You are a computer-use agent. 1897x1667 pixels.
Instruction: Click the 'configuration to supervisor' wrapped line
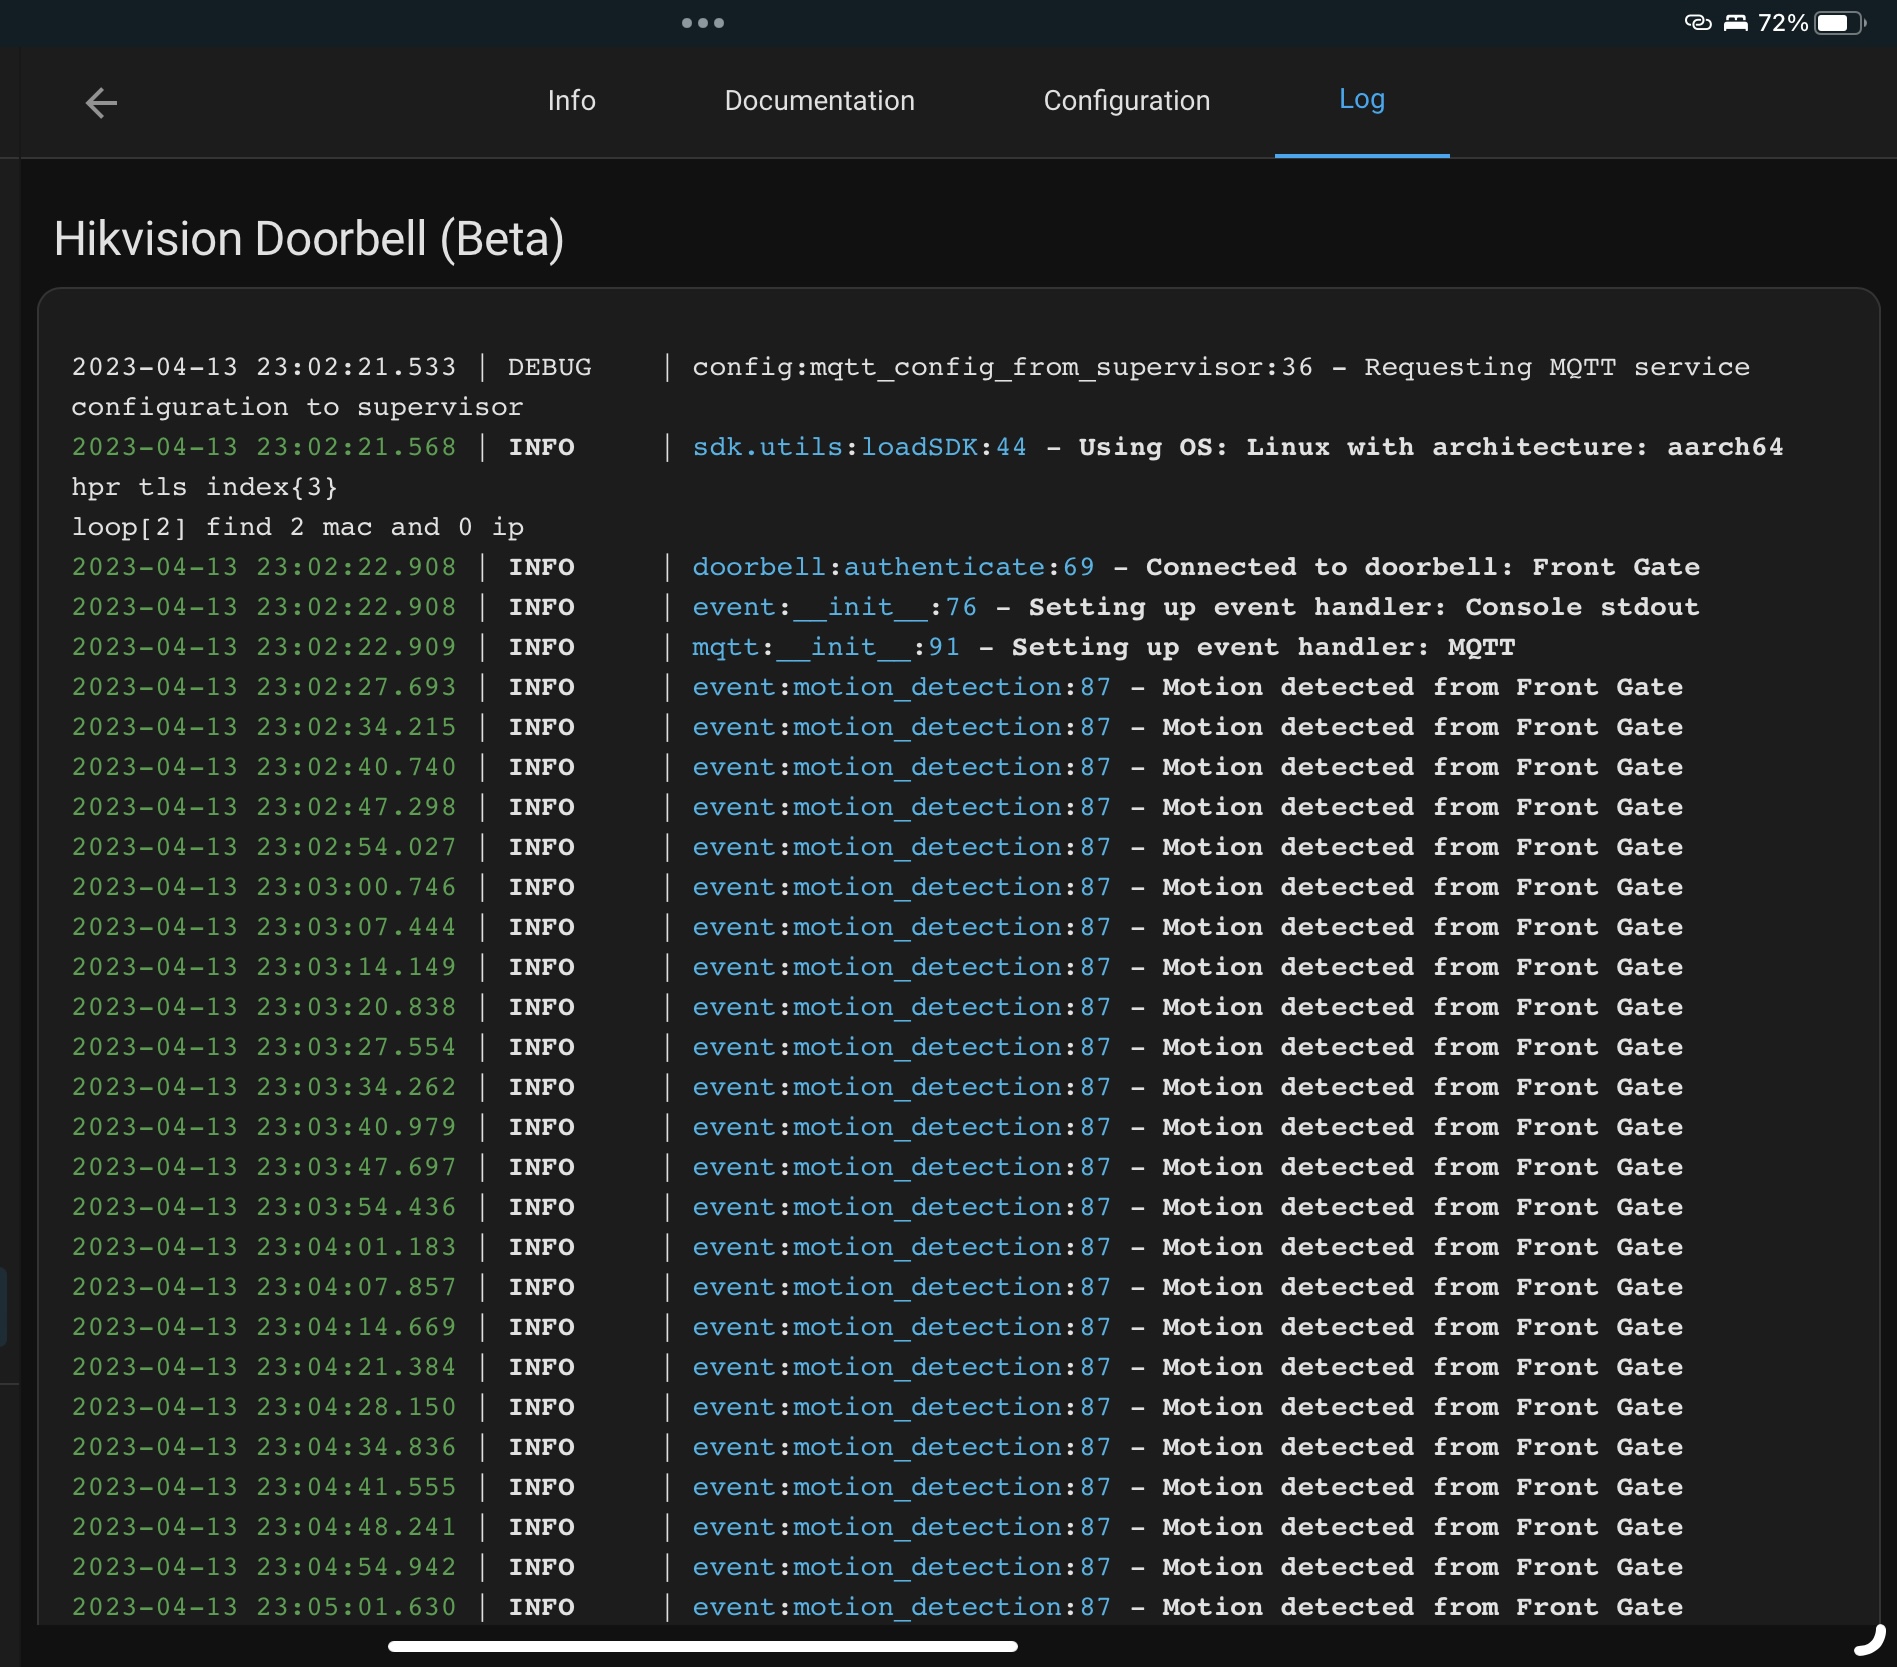click(x=297, y=407)
